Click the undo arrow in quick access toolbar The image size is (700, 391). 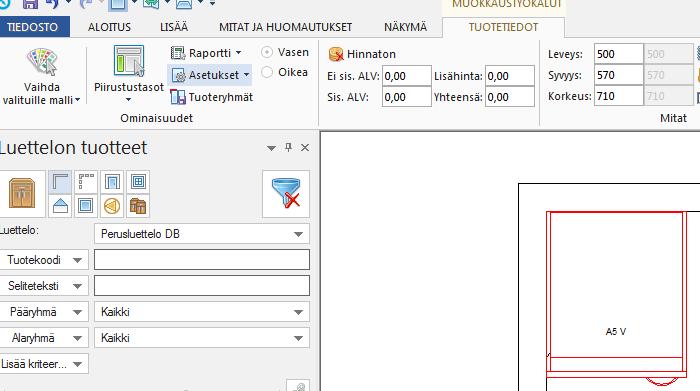(52, 4)
